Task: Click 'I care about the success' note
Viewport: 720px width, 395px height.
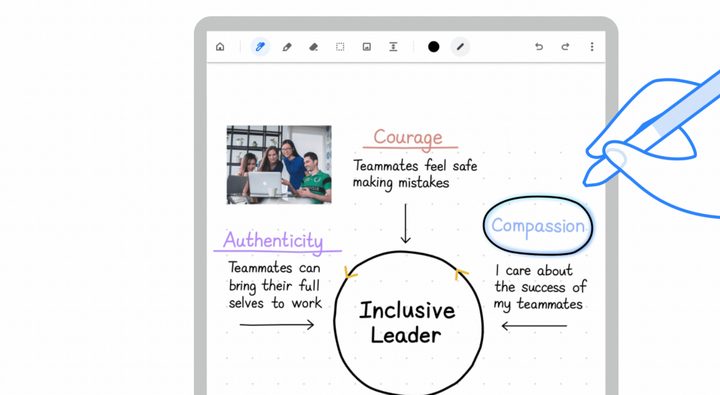Action: click(x=540, y=288)
